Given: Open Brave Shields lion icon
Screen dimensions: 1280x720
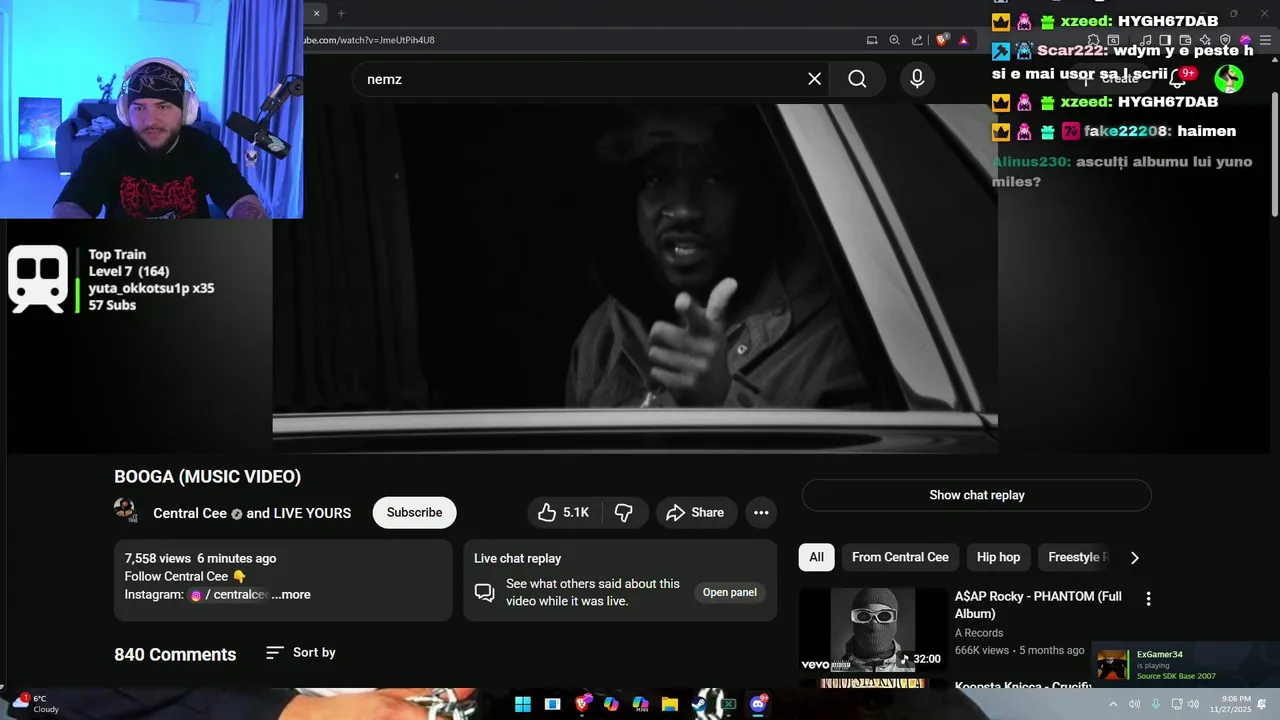Looking at the screenshot, I should tap(942, 40).
